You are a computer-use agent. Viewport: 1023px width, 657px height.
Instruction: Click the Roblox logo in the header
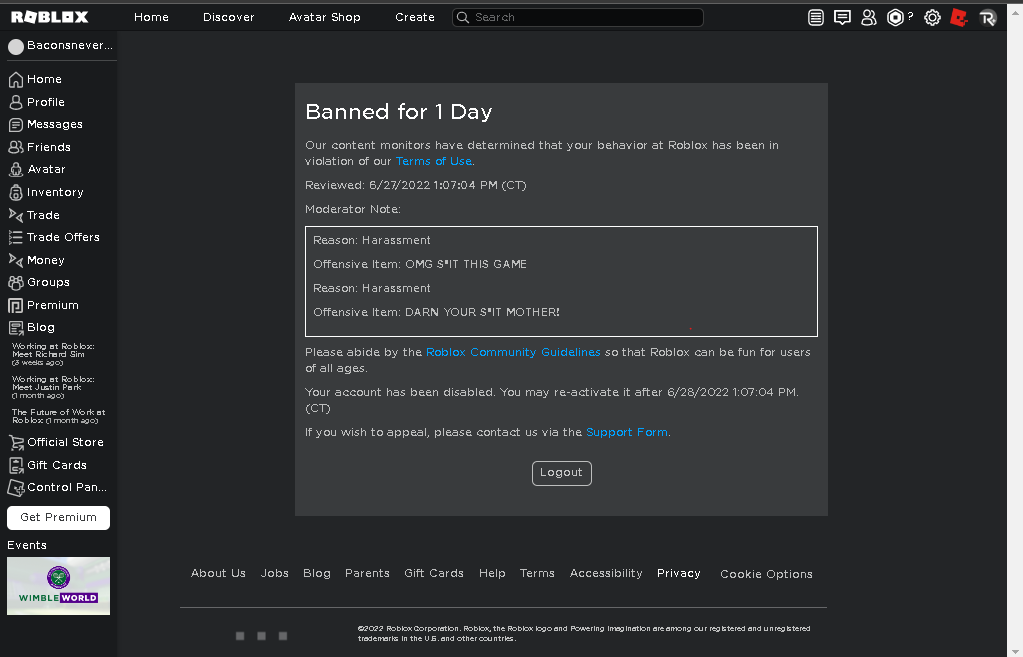[50, 17]
